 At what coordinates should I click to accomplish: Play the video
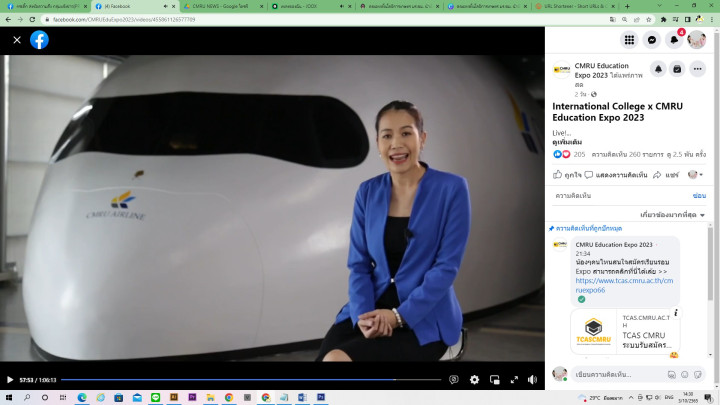pyautogui.click(x=10, y=380)
